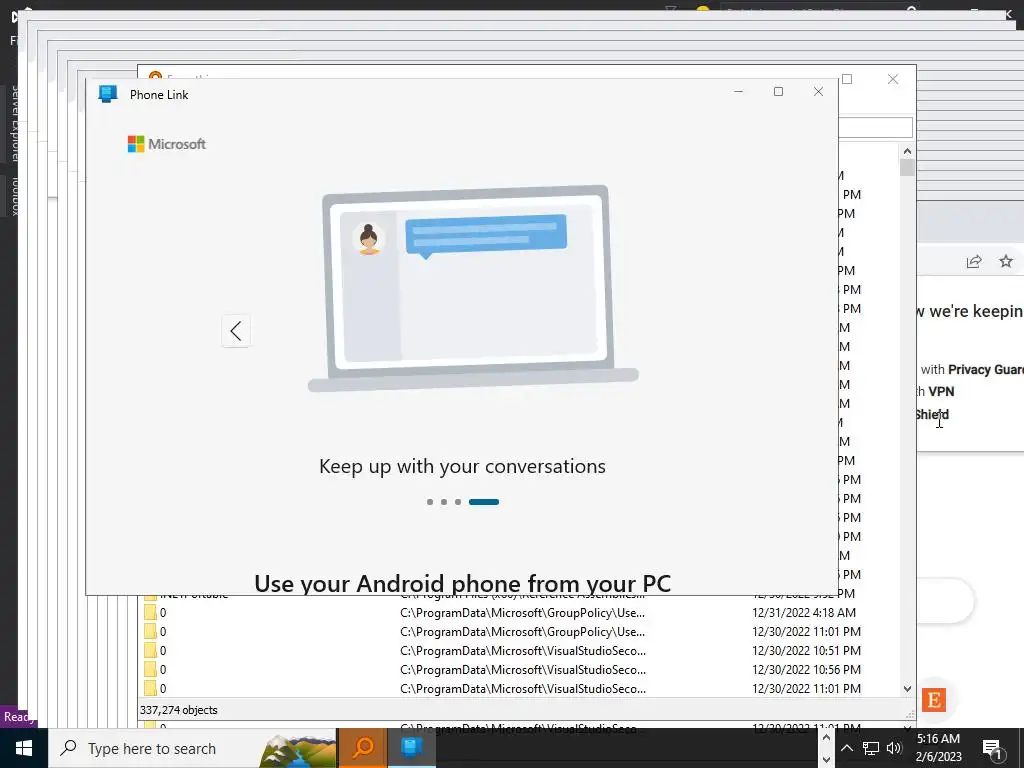
Task: Open the Windows Start menu
Action: pos(24,748)
